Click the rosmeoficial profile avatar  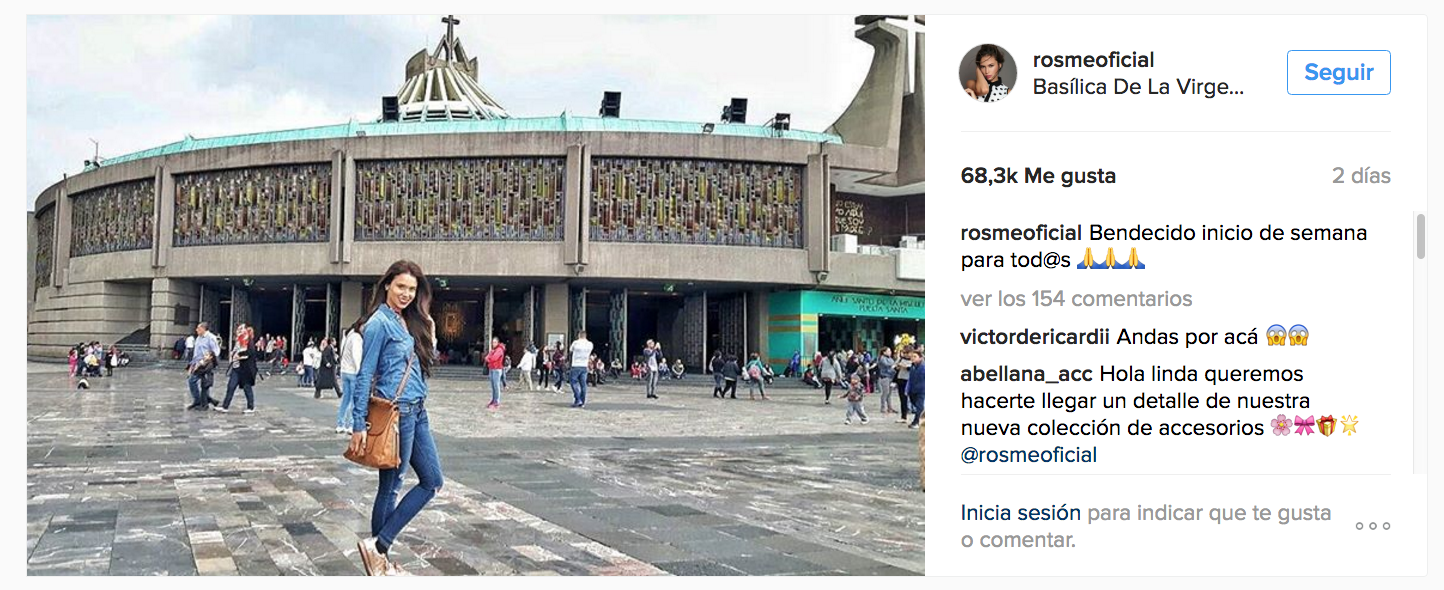[988, 73]
